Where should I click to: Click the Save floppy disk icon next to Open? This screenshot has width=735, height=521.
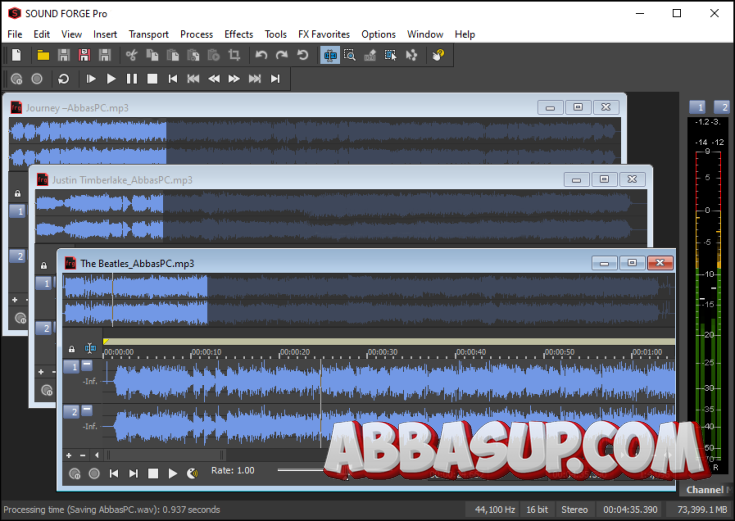64,55
